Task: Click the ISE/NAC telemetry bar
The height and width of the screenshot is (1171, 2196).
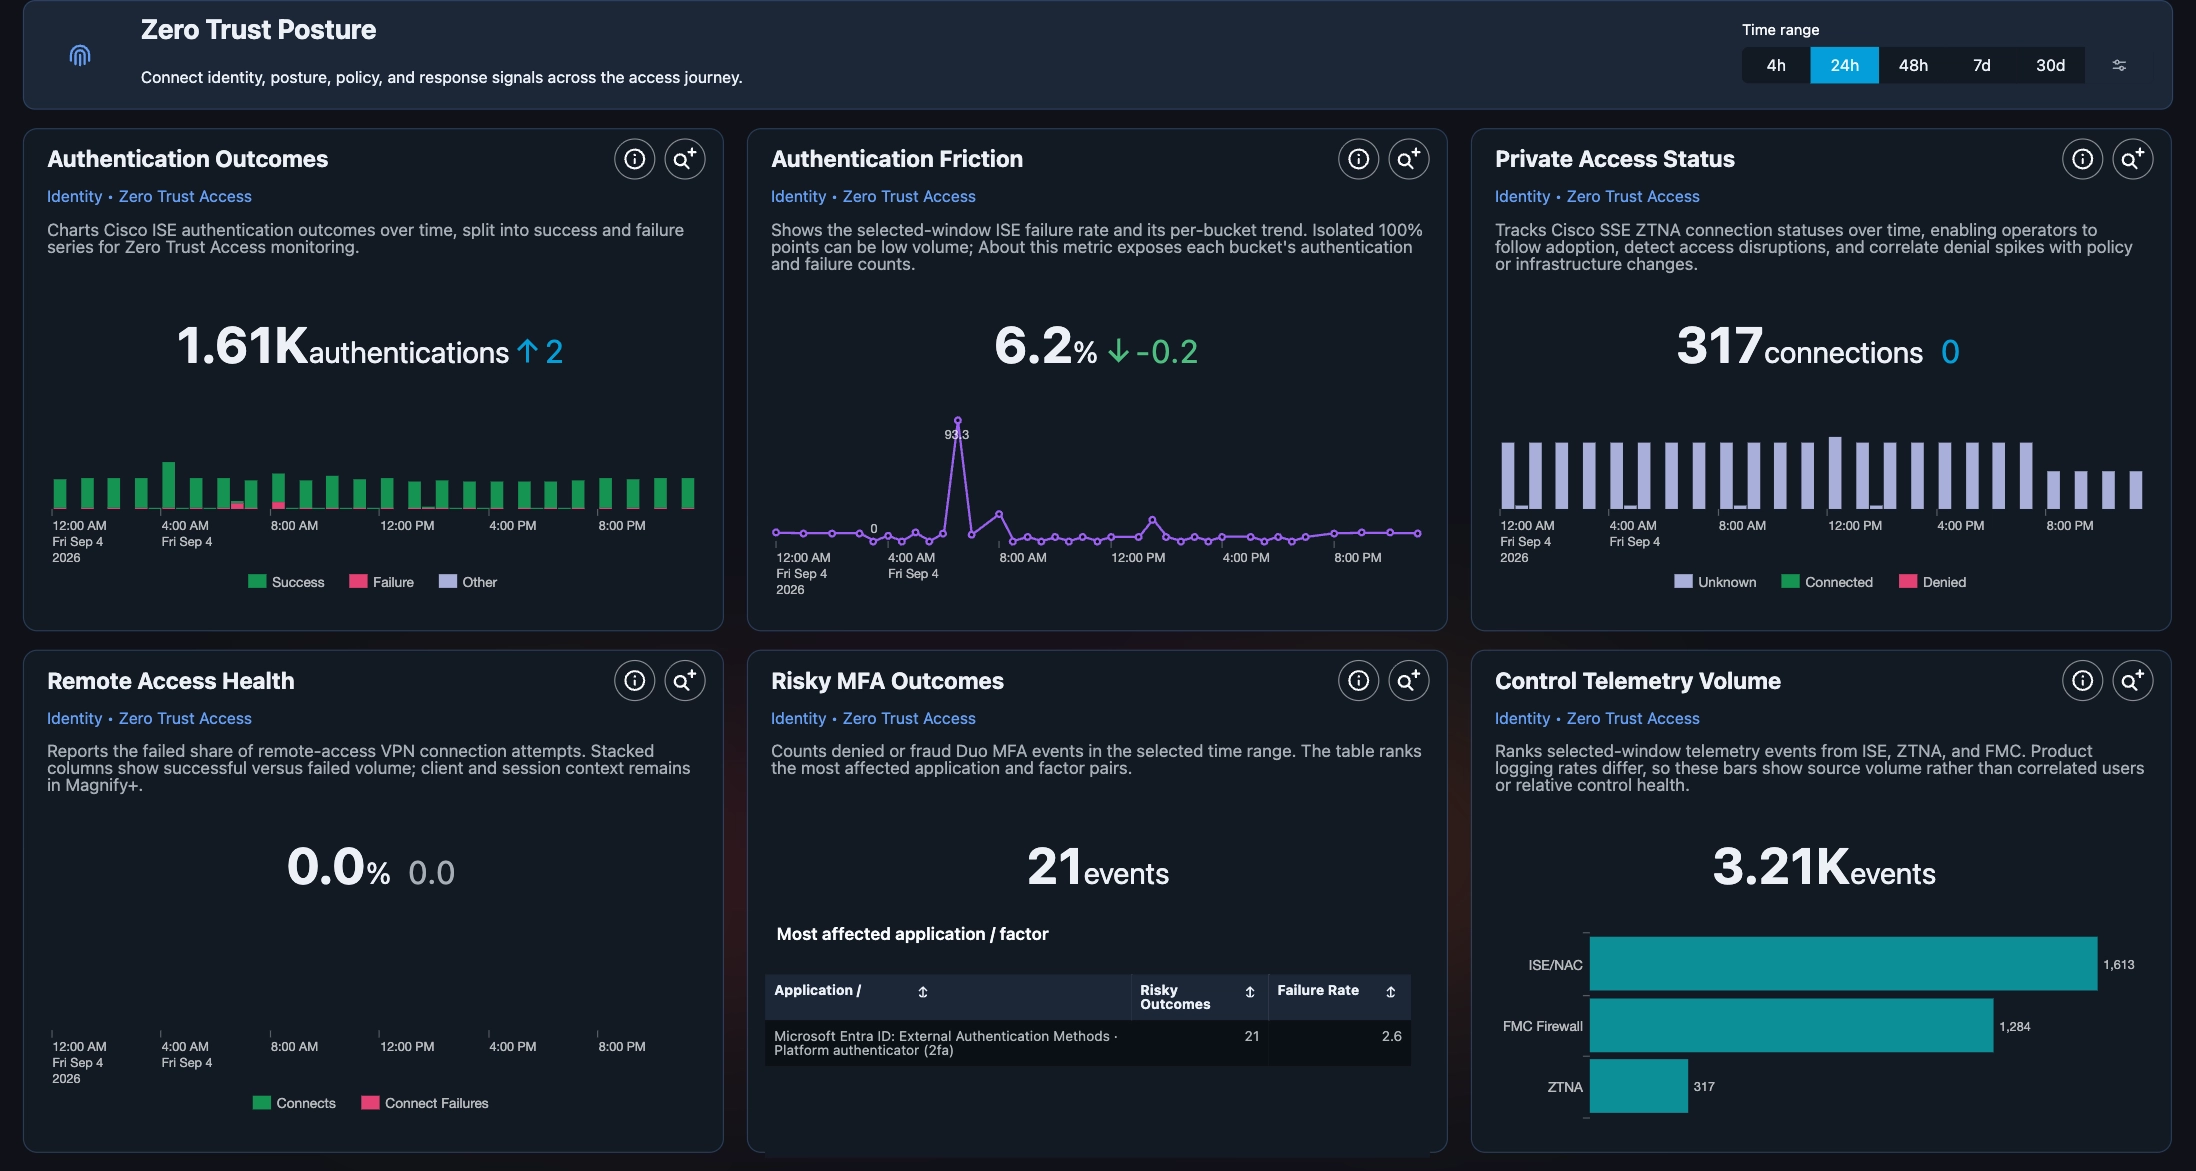Action: tap(1843, 964)
